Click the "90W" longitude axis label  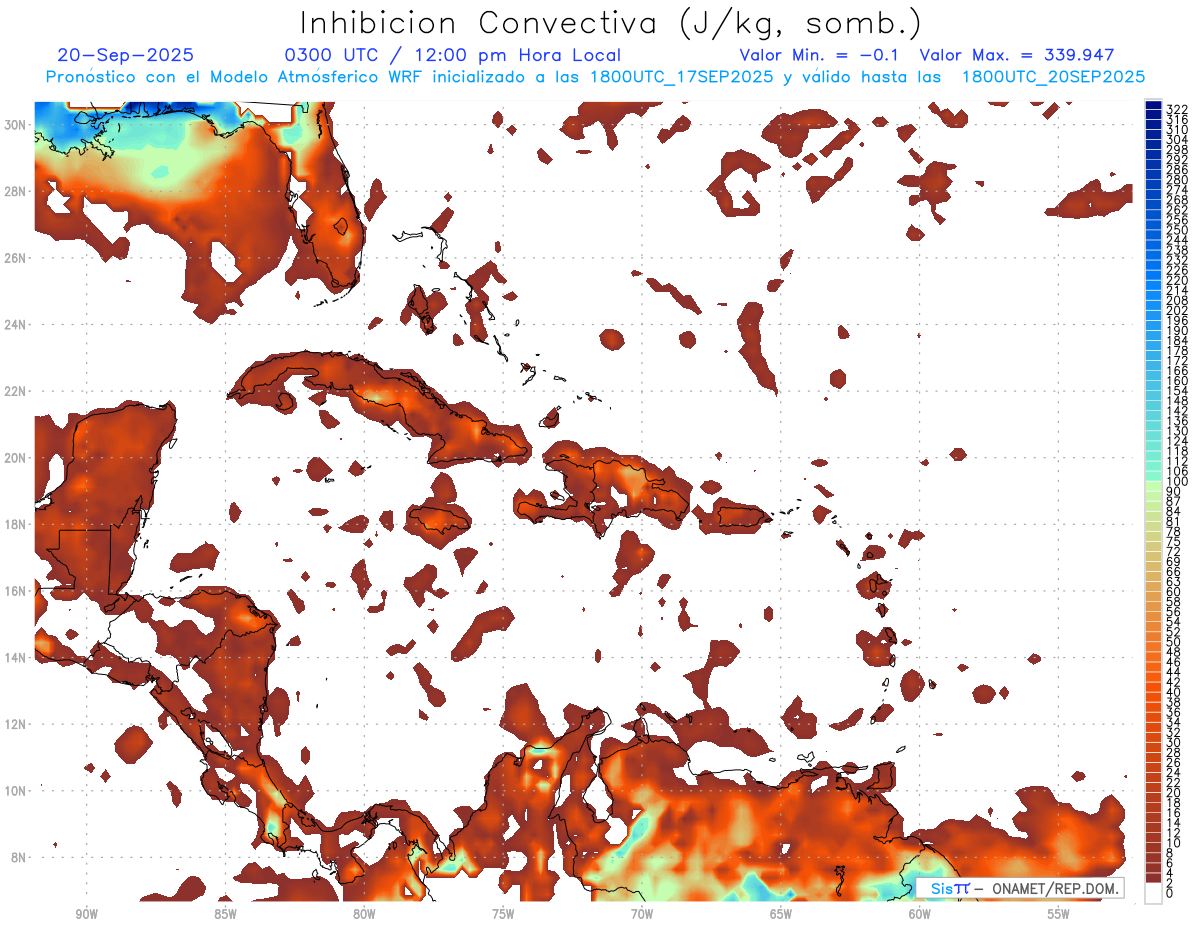pyautogui.click(x=86, y=914)
